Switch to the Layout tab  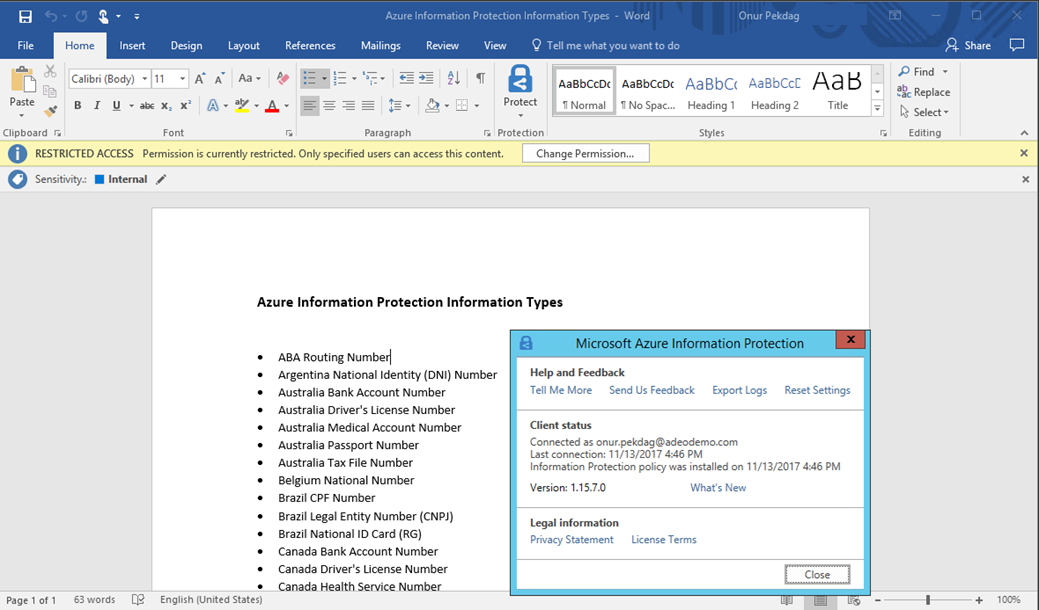(243, 45)
